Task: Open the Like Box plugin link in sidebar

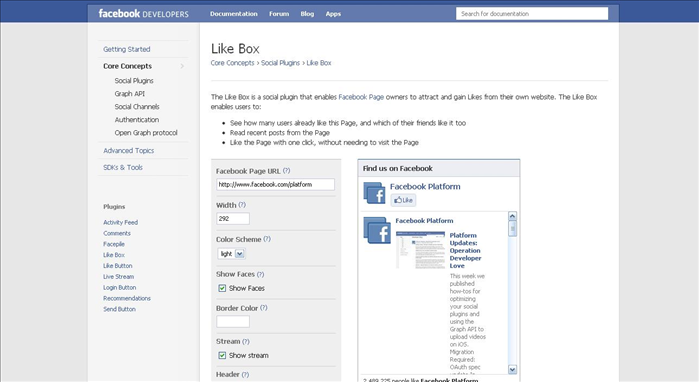Action: (114, 255)
